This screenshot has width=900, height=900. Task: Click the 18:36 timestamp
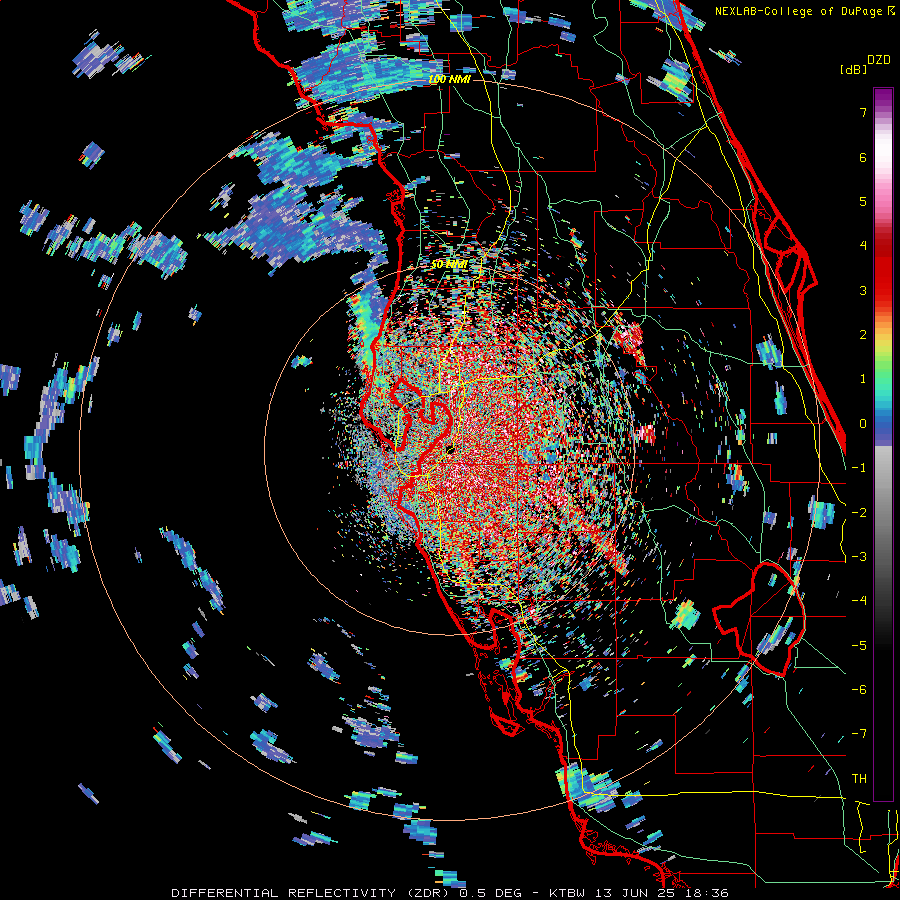click(709, 893)
